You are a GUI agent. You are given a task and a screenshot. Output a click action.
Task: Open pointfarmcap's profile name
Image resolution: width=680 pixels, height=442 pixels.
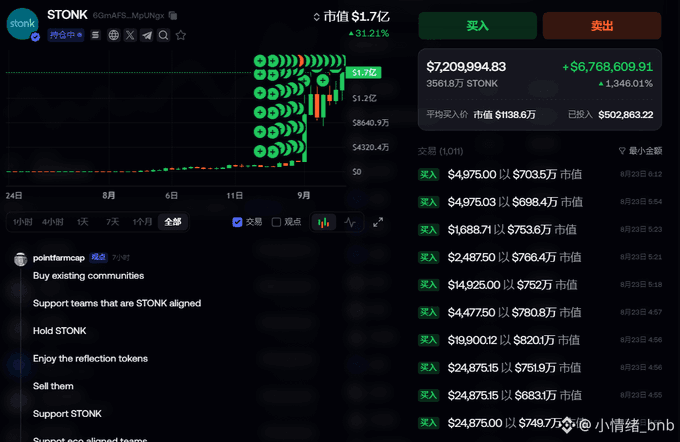pyautogui.click(x=59, y=258)
